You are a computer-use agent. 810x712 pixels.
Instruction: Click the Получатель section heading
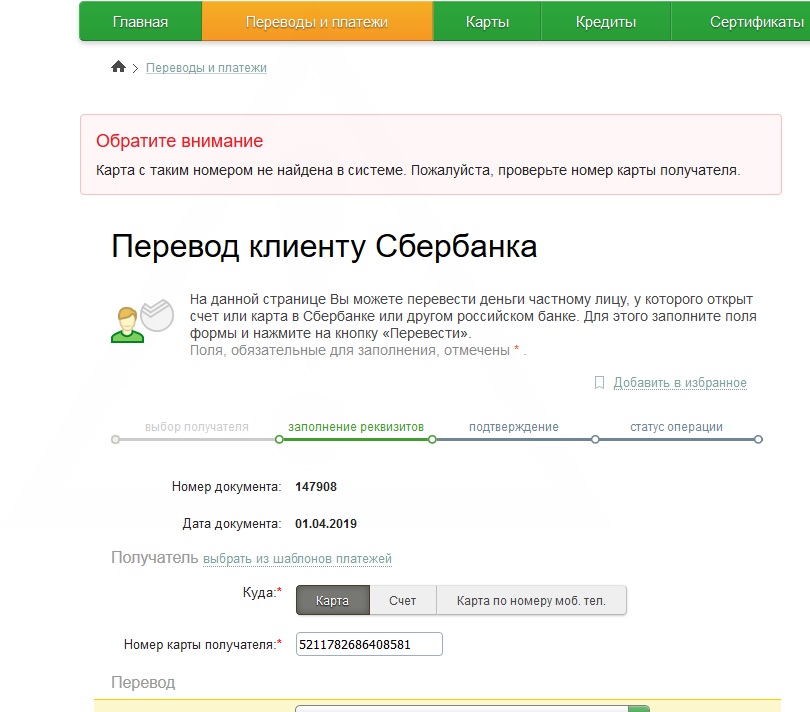(x=154, y=558)
